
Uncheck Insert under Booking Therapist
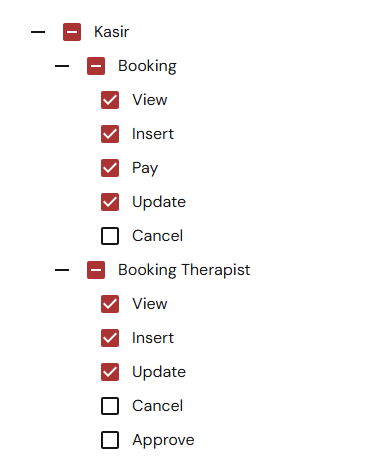110,338
